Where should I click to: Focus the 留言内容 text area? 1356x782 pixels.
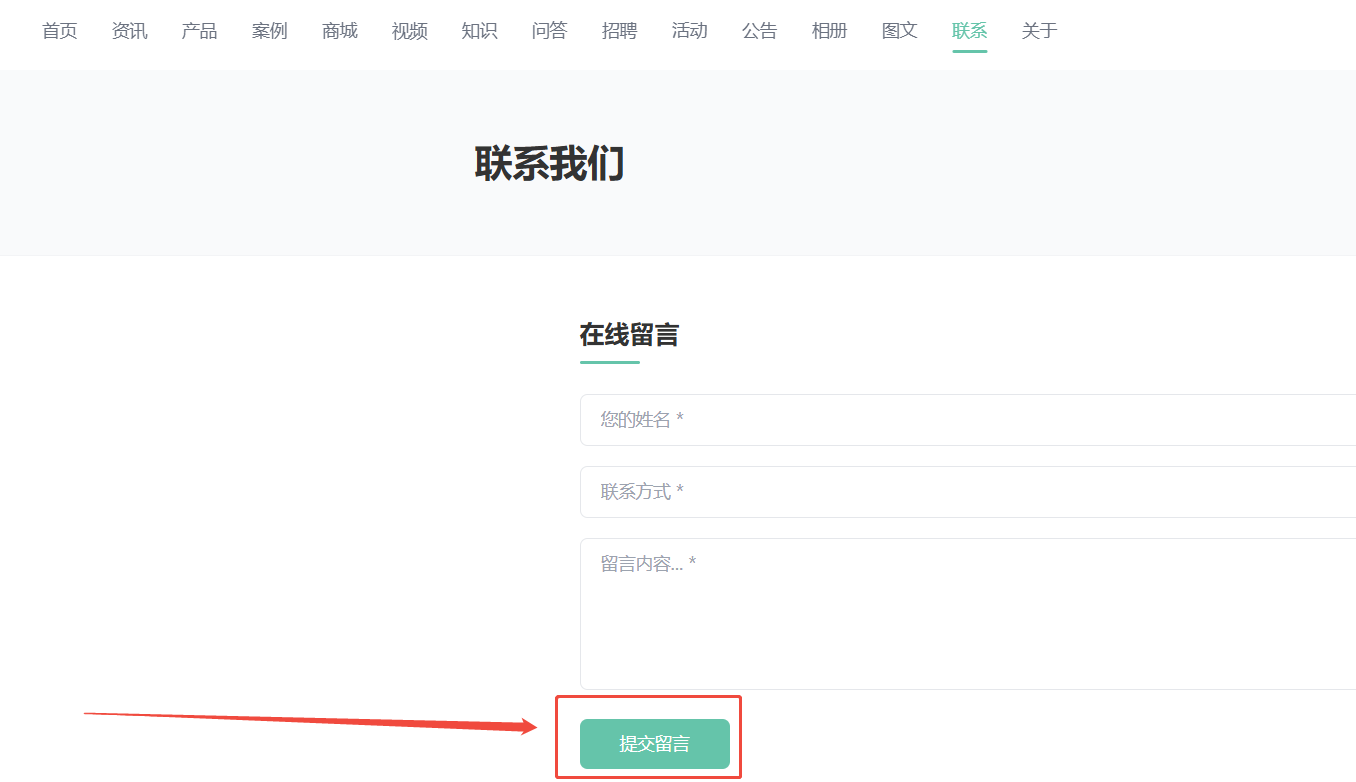point(968,614)
